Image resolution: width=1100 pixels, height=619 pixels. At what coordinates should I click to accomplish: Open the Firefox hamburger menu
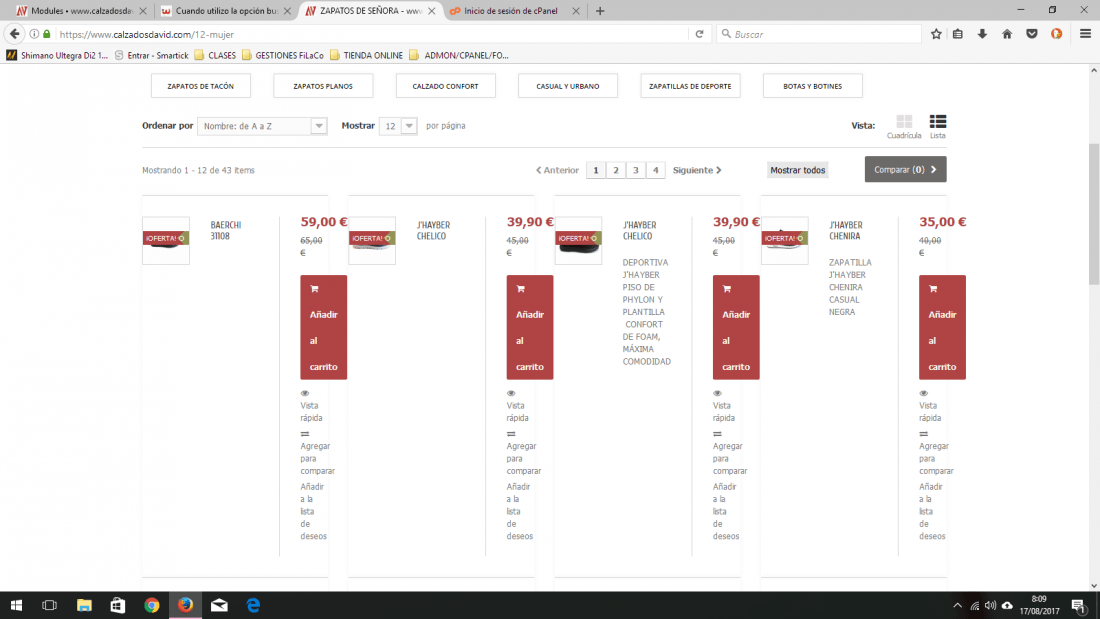[x=1085, y=34]
